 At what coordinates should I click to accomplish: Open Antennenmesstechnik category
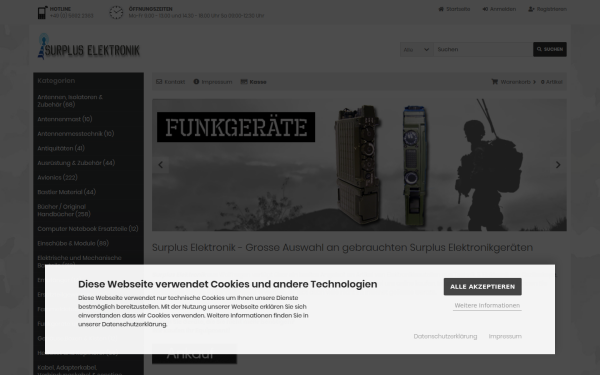[76, 134]
